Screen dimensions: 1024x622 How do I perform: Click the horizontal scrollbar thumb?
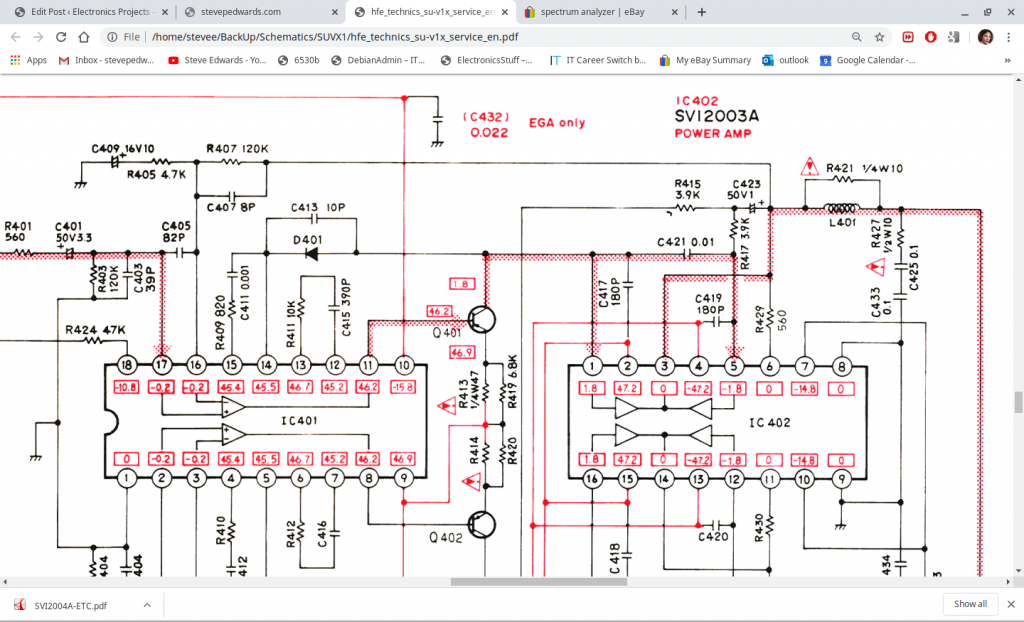[x=538, y=581]
